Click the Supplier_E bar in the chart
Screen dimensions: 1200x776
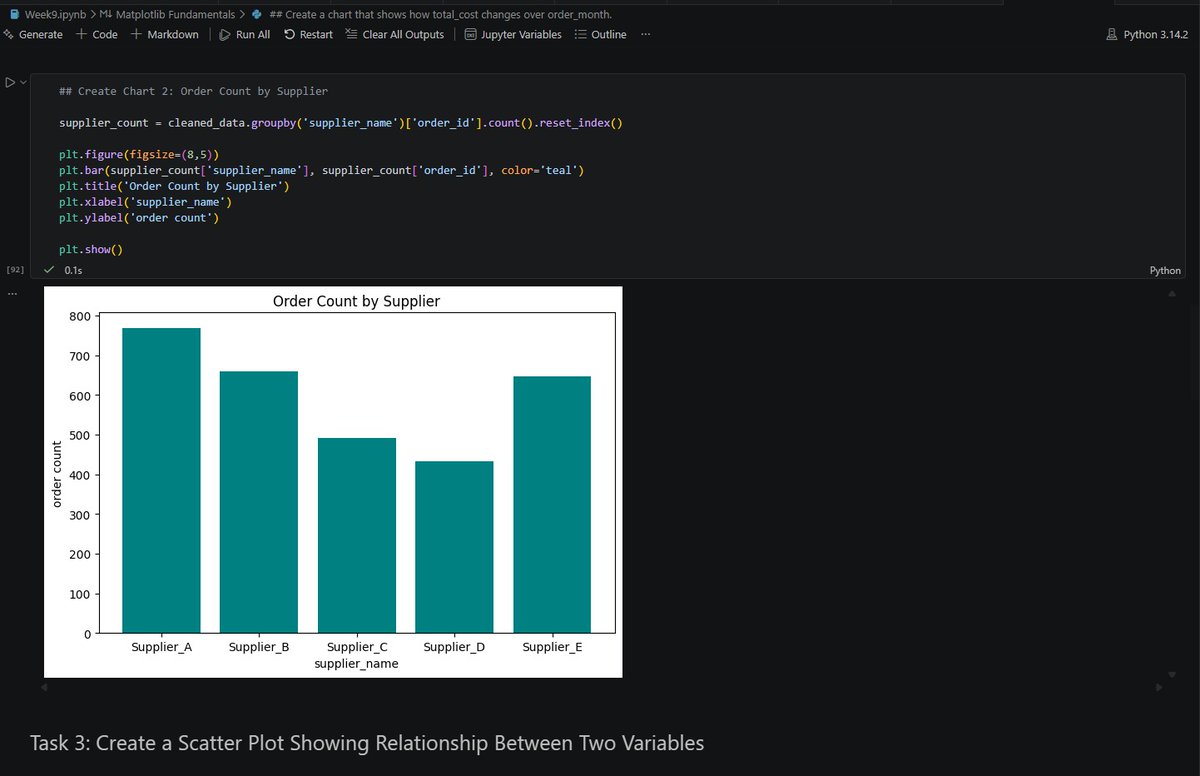coord(551,504)
